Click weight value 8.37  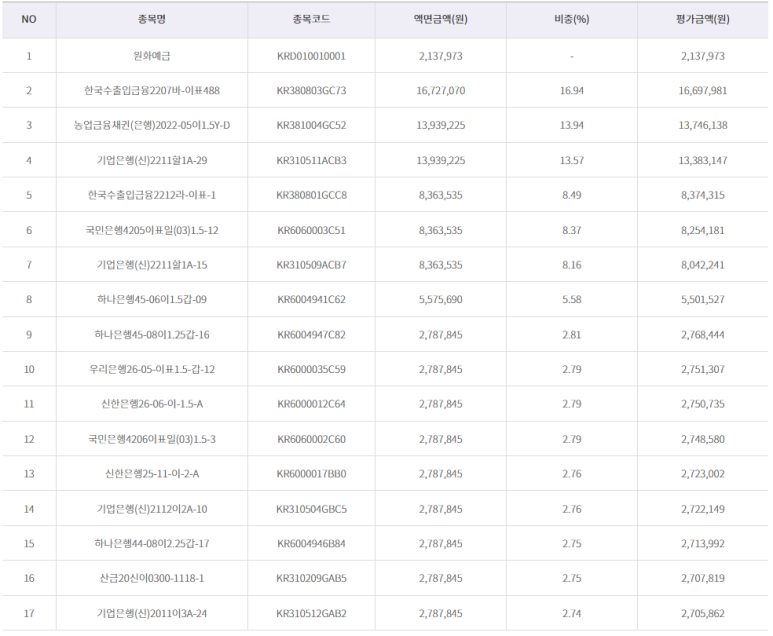(572, 230)
